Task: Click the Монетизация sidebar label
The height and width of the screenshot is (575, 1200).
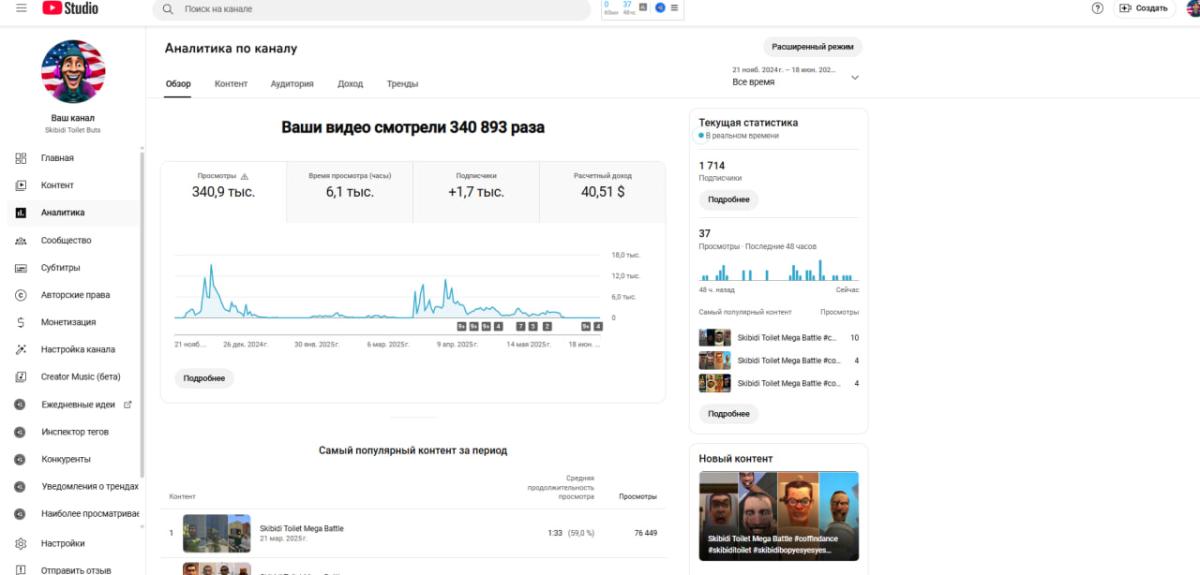Action: [x=68, y=322]
